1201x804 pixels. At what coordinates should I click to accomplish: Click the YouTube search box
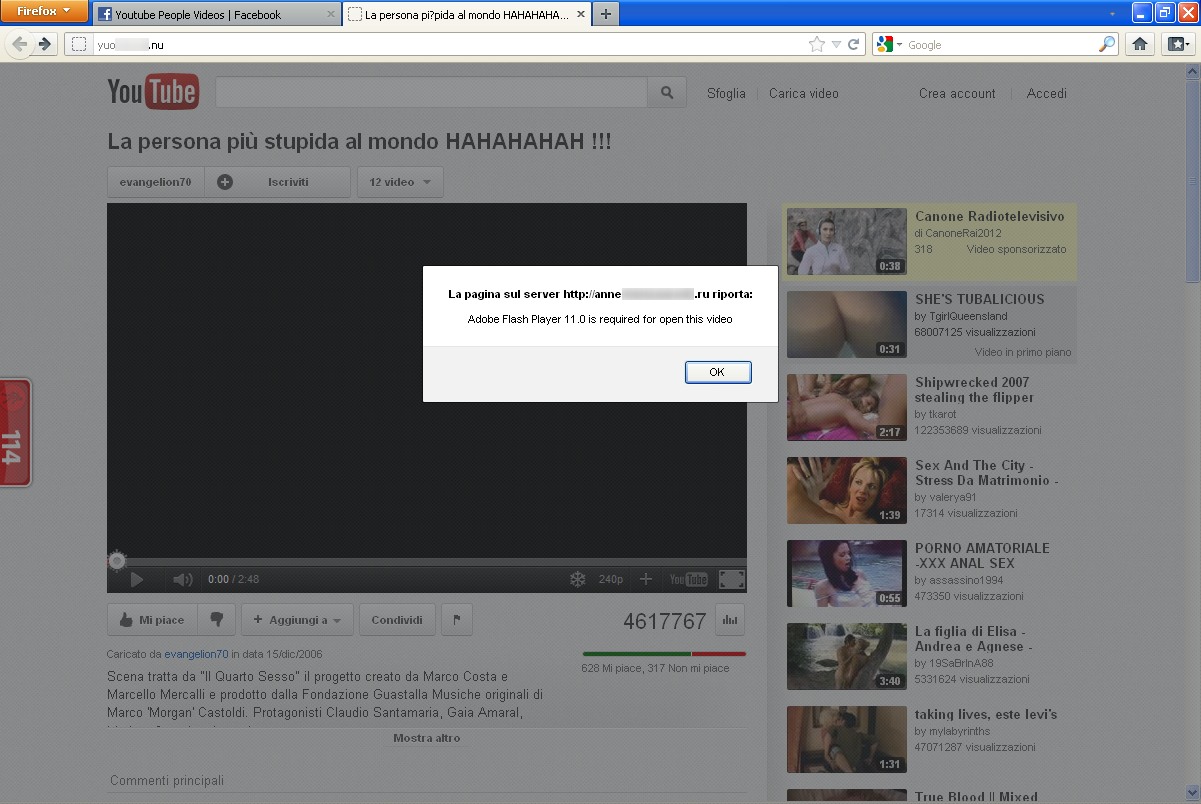[431, 92]
